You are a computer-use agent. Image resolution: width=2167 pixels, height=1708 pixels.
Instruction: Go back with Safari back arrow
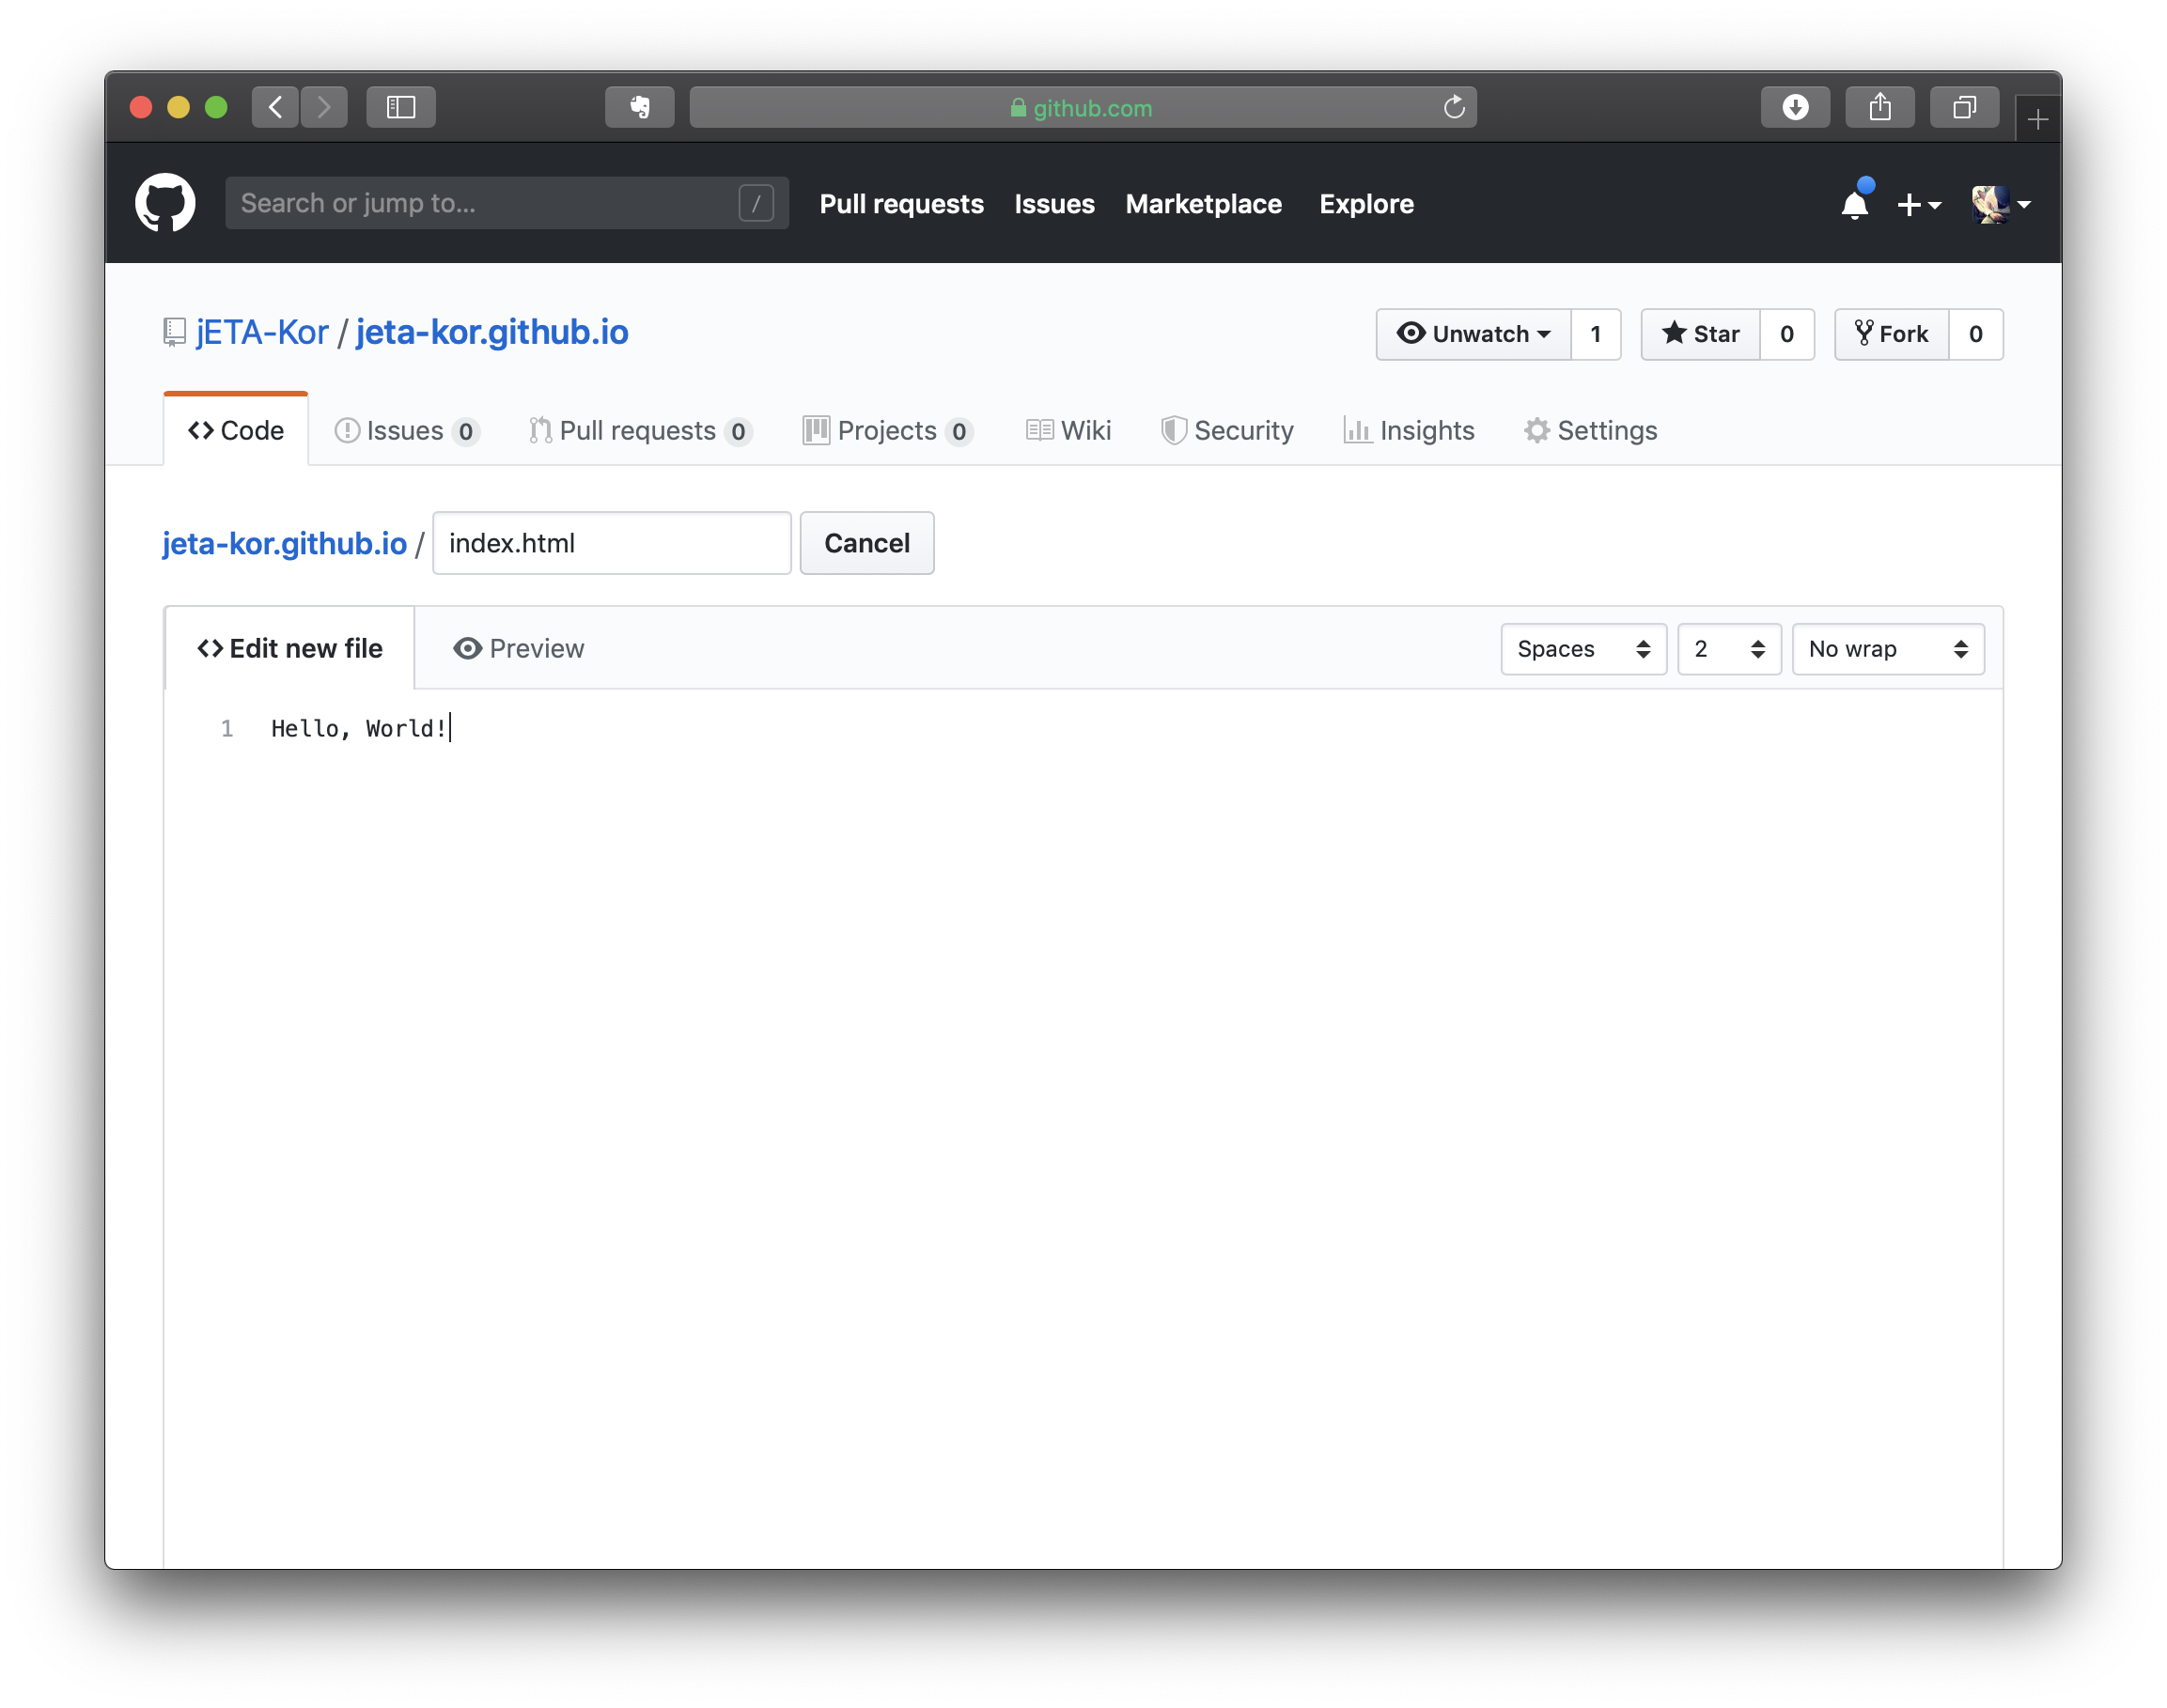point(275,107)
